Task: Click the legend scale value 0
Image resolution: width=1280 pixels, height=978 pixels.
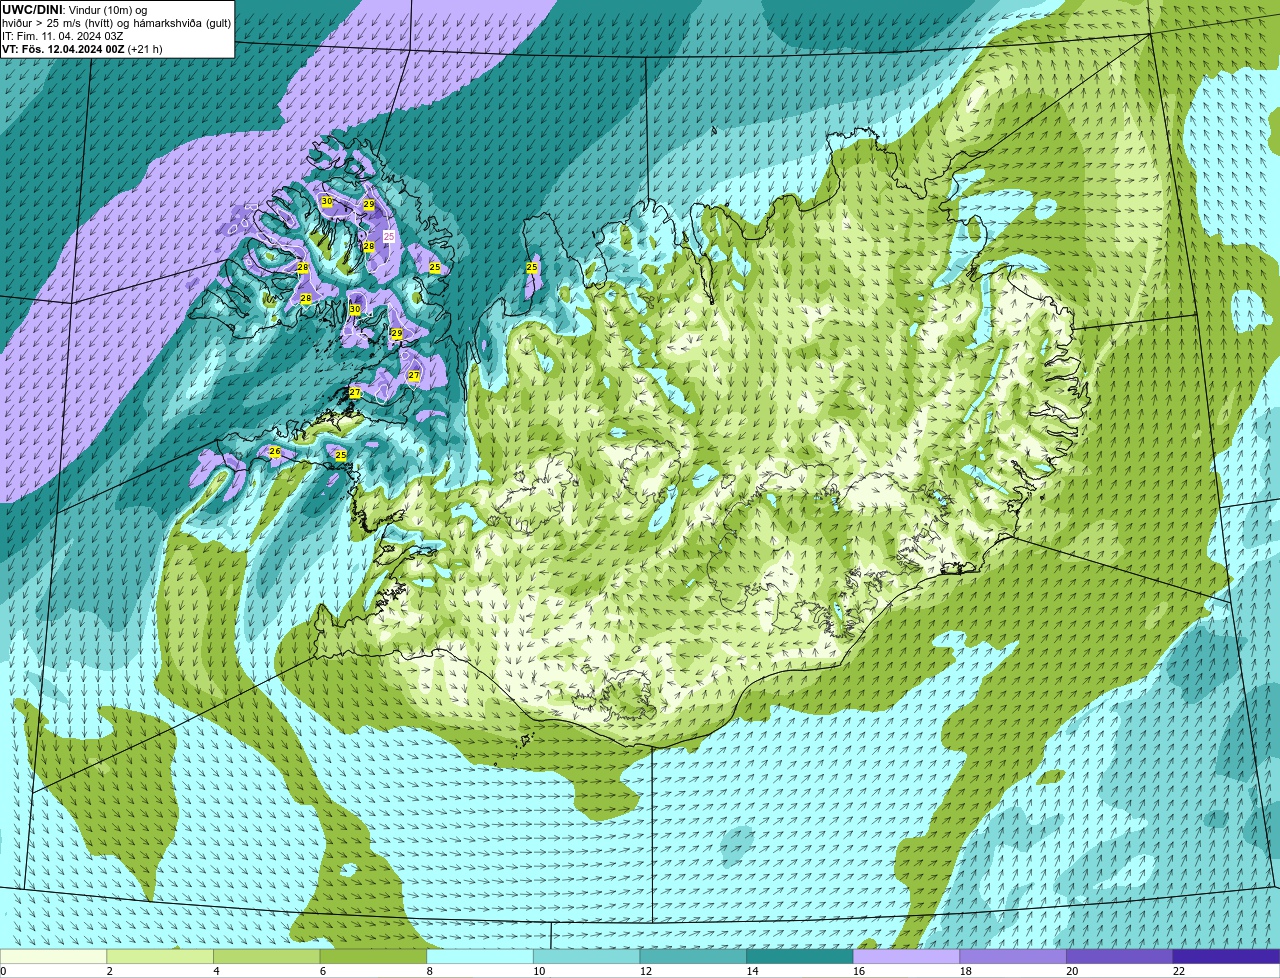Action: [4, 971]
